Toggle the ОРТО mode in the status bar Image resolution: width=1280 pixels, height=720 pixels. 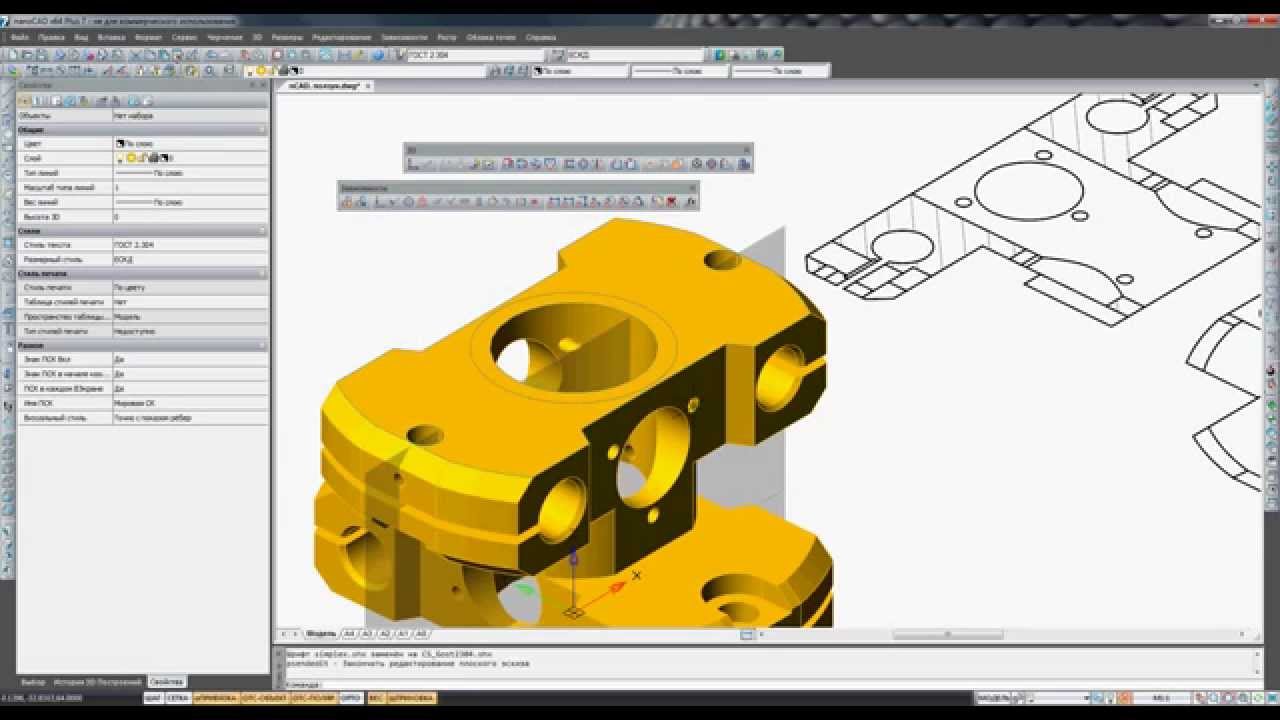(x=351, y=698)
